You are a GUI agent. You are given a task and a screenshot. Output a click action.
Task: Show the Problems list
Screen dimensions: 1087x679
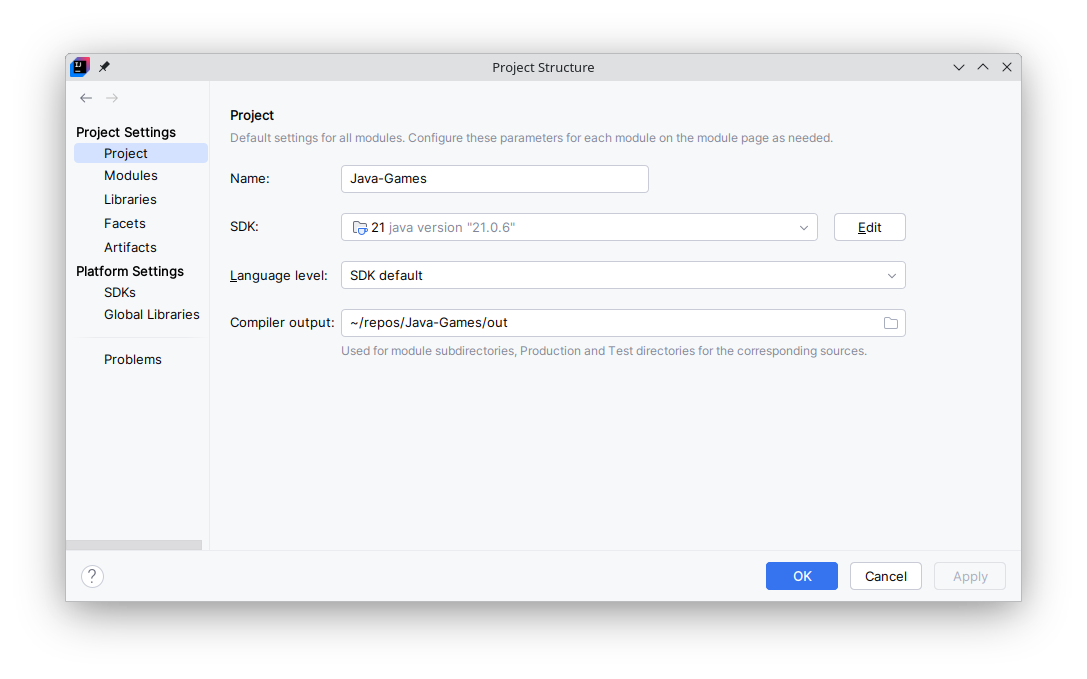[x=133, y=360]
